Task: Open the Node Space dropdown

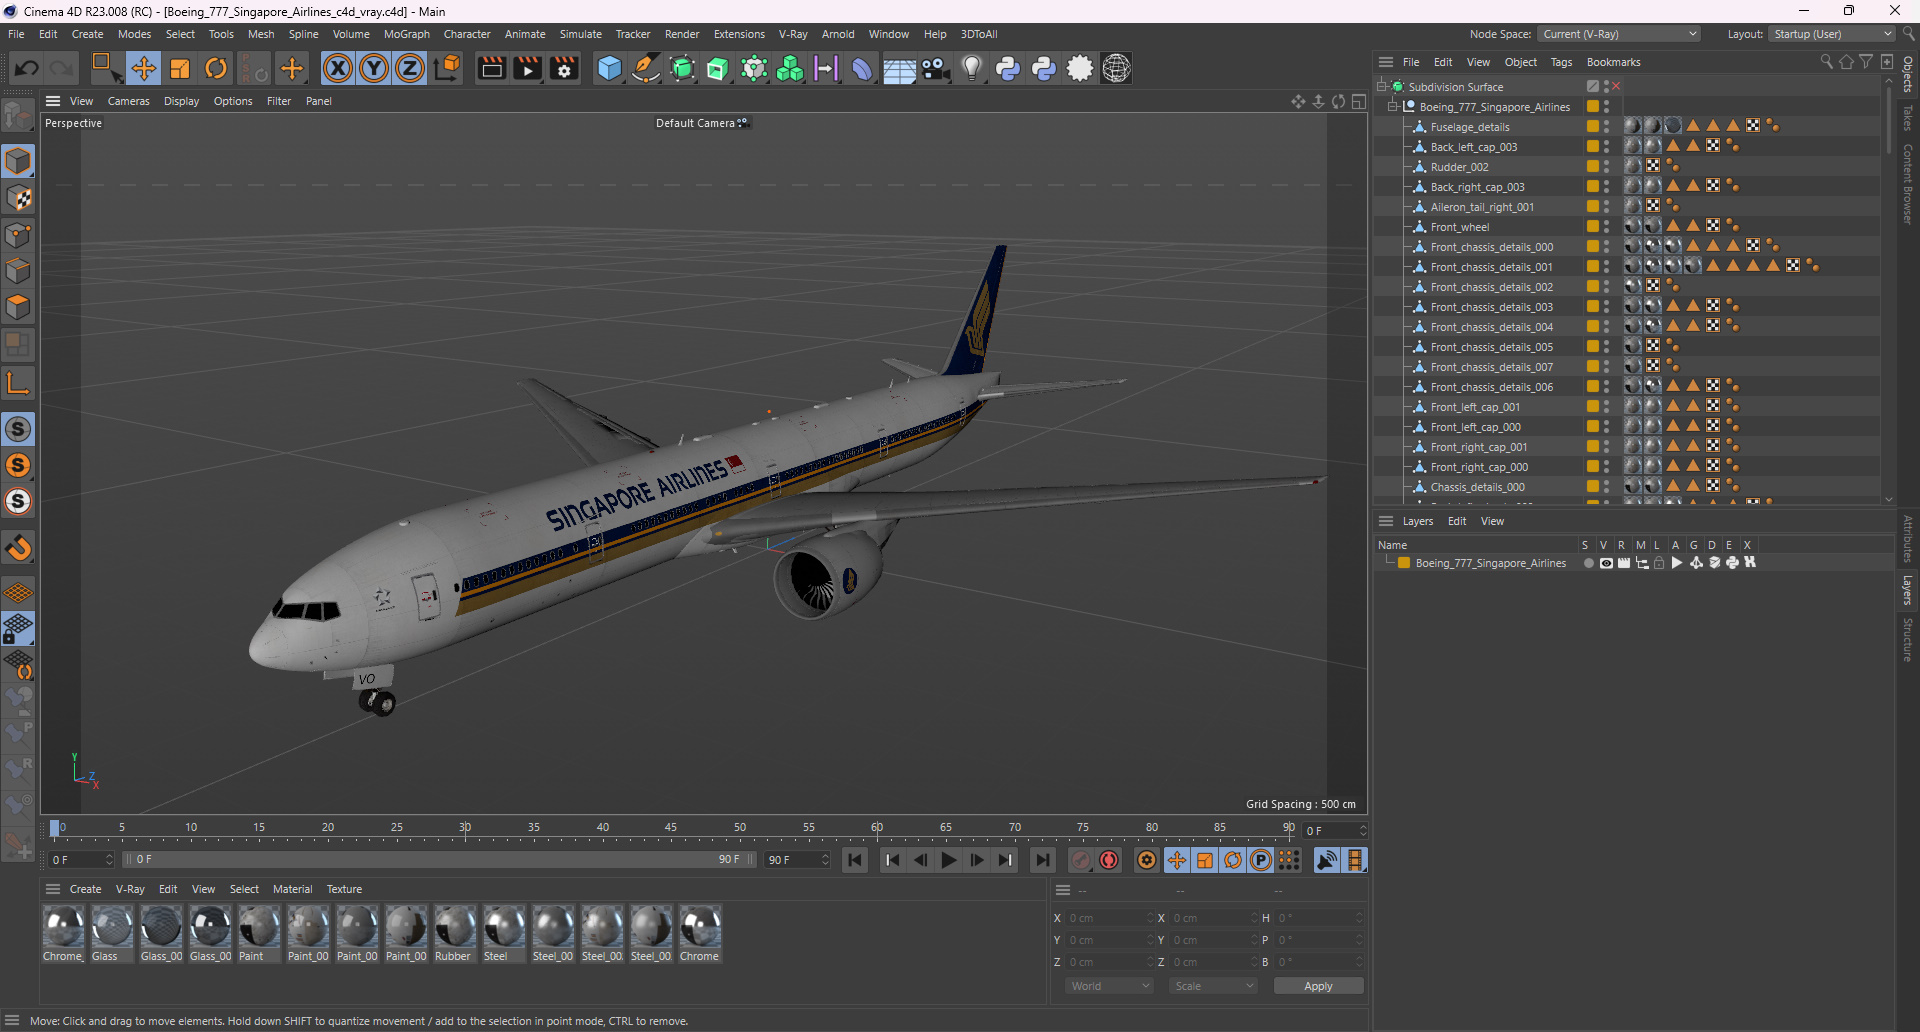Action: tap(1618, 34)
